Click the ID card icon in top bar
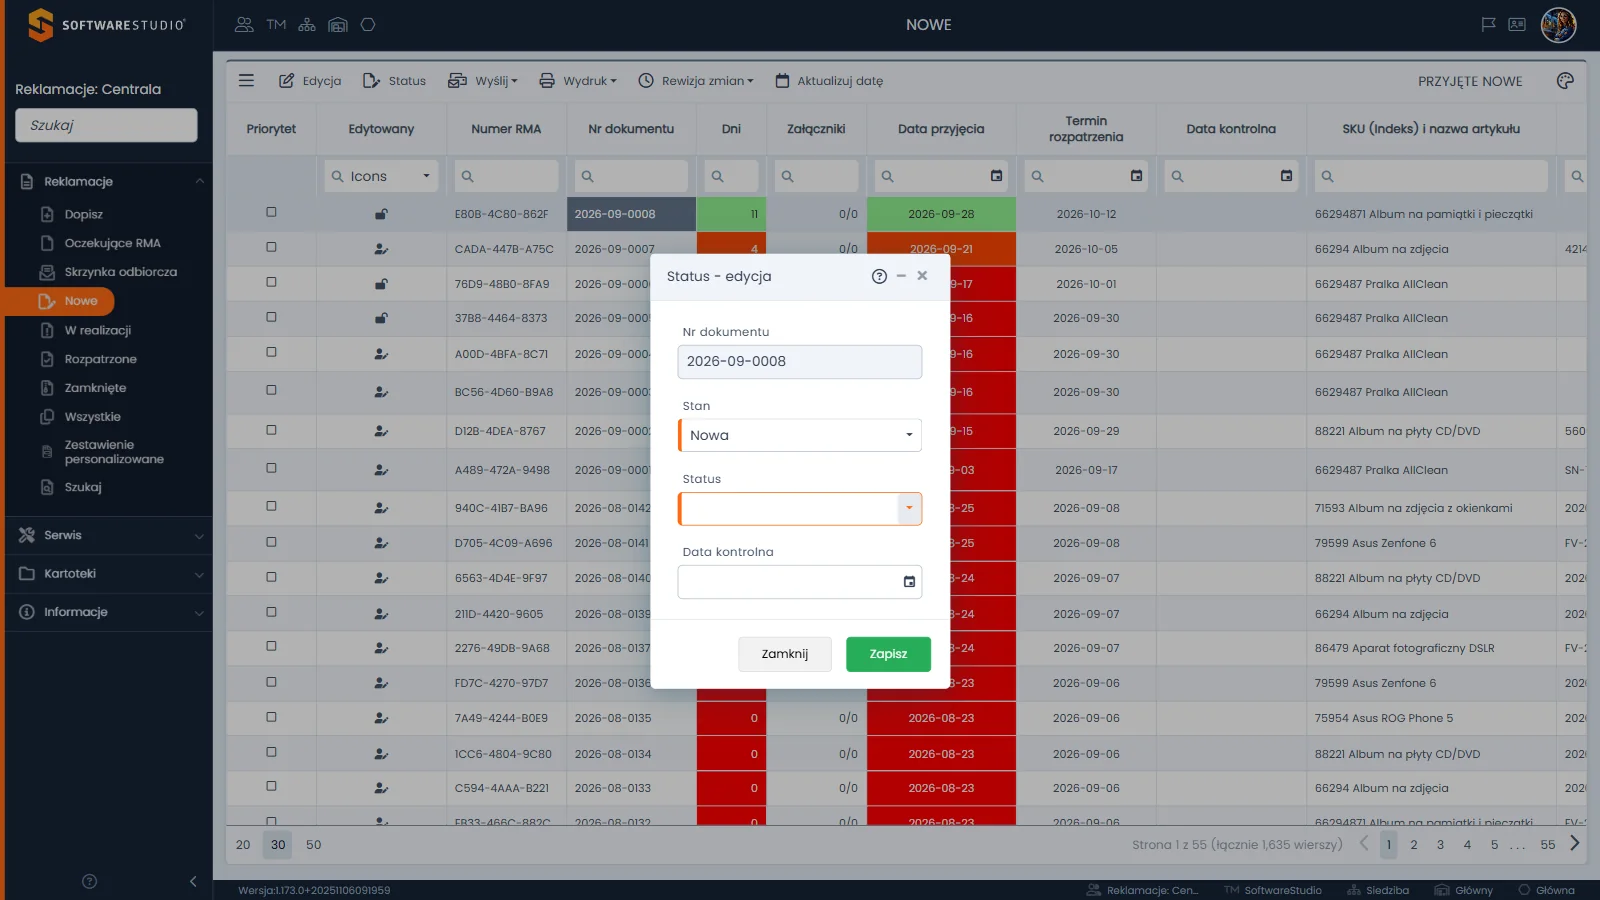Viewport: 1600px width, 900px height. (1517, 24)
